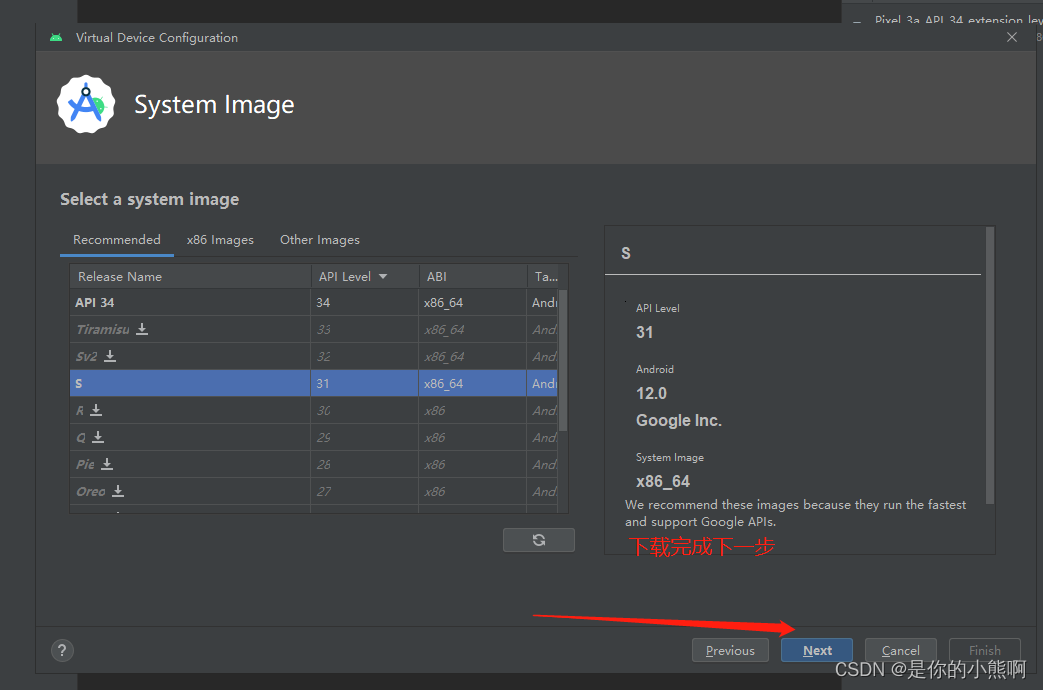
Task: Download the Sv2 system image
Action: (110, 356)
